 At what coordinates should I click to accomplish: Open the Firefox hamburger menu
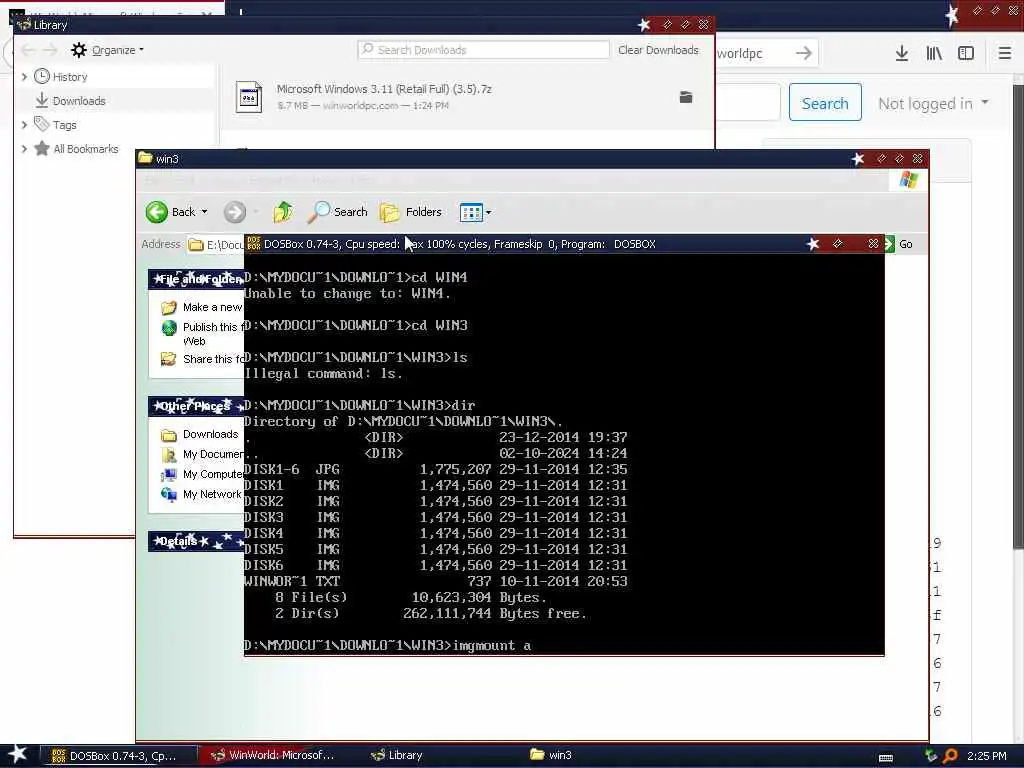point(1005,53)
